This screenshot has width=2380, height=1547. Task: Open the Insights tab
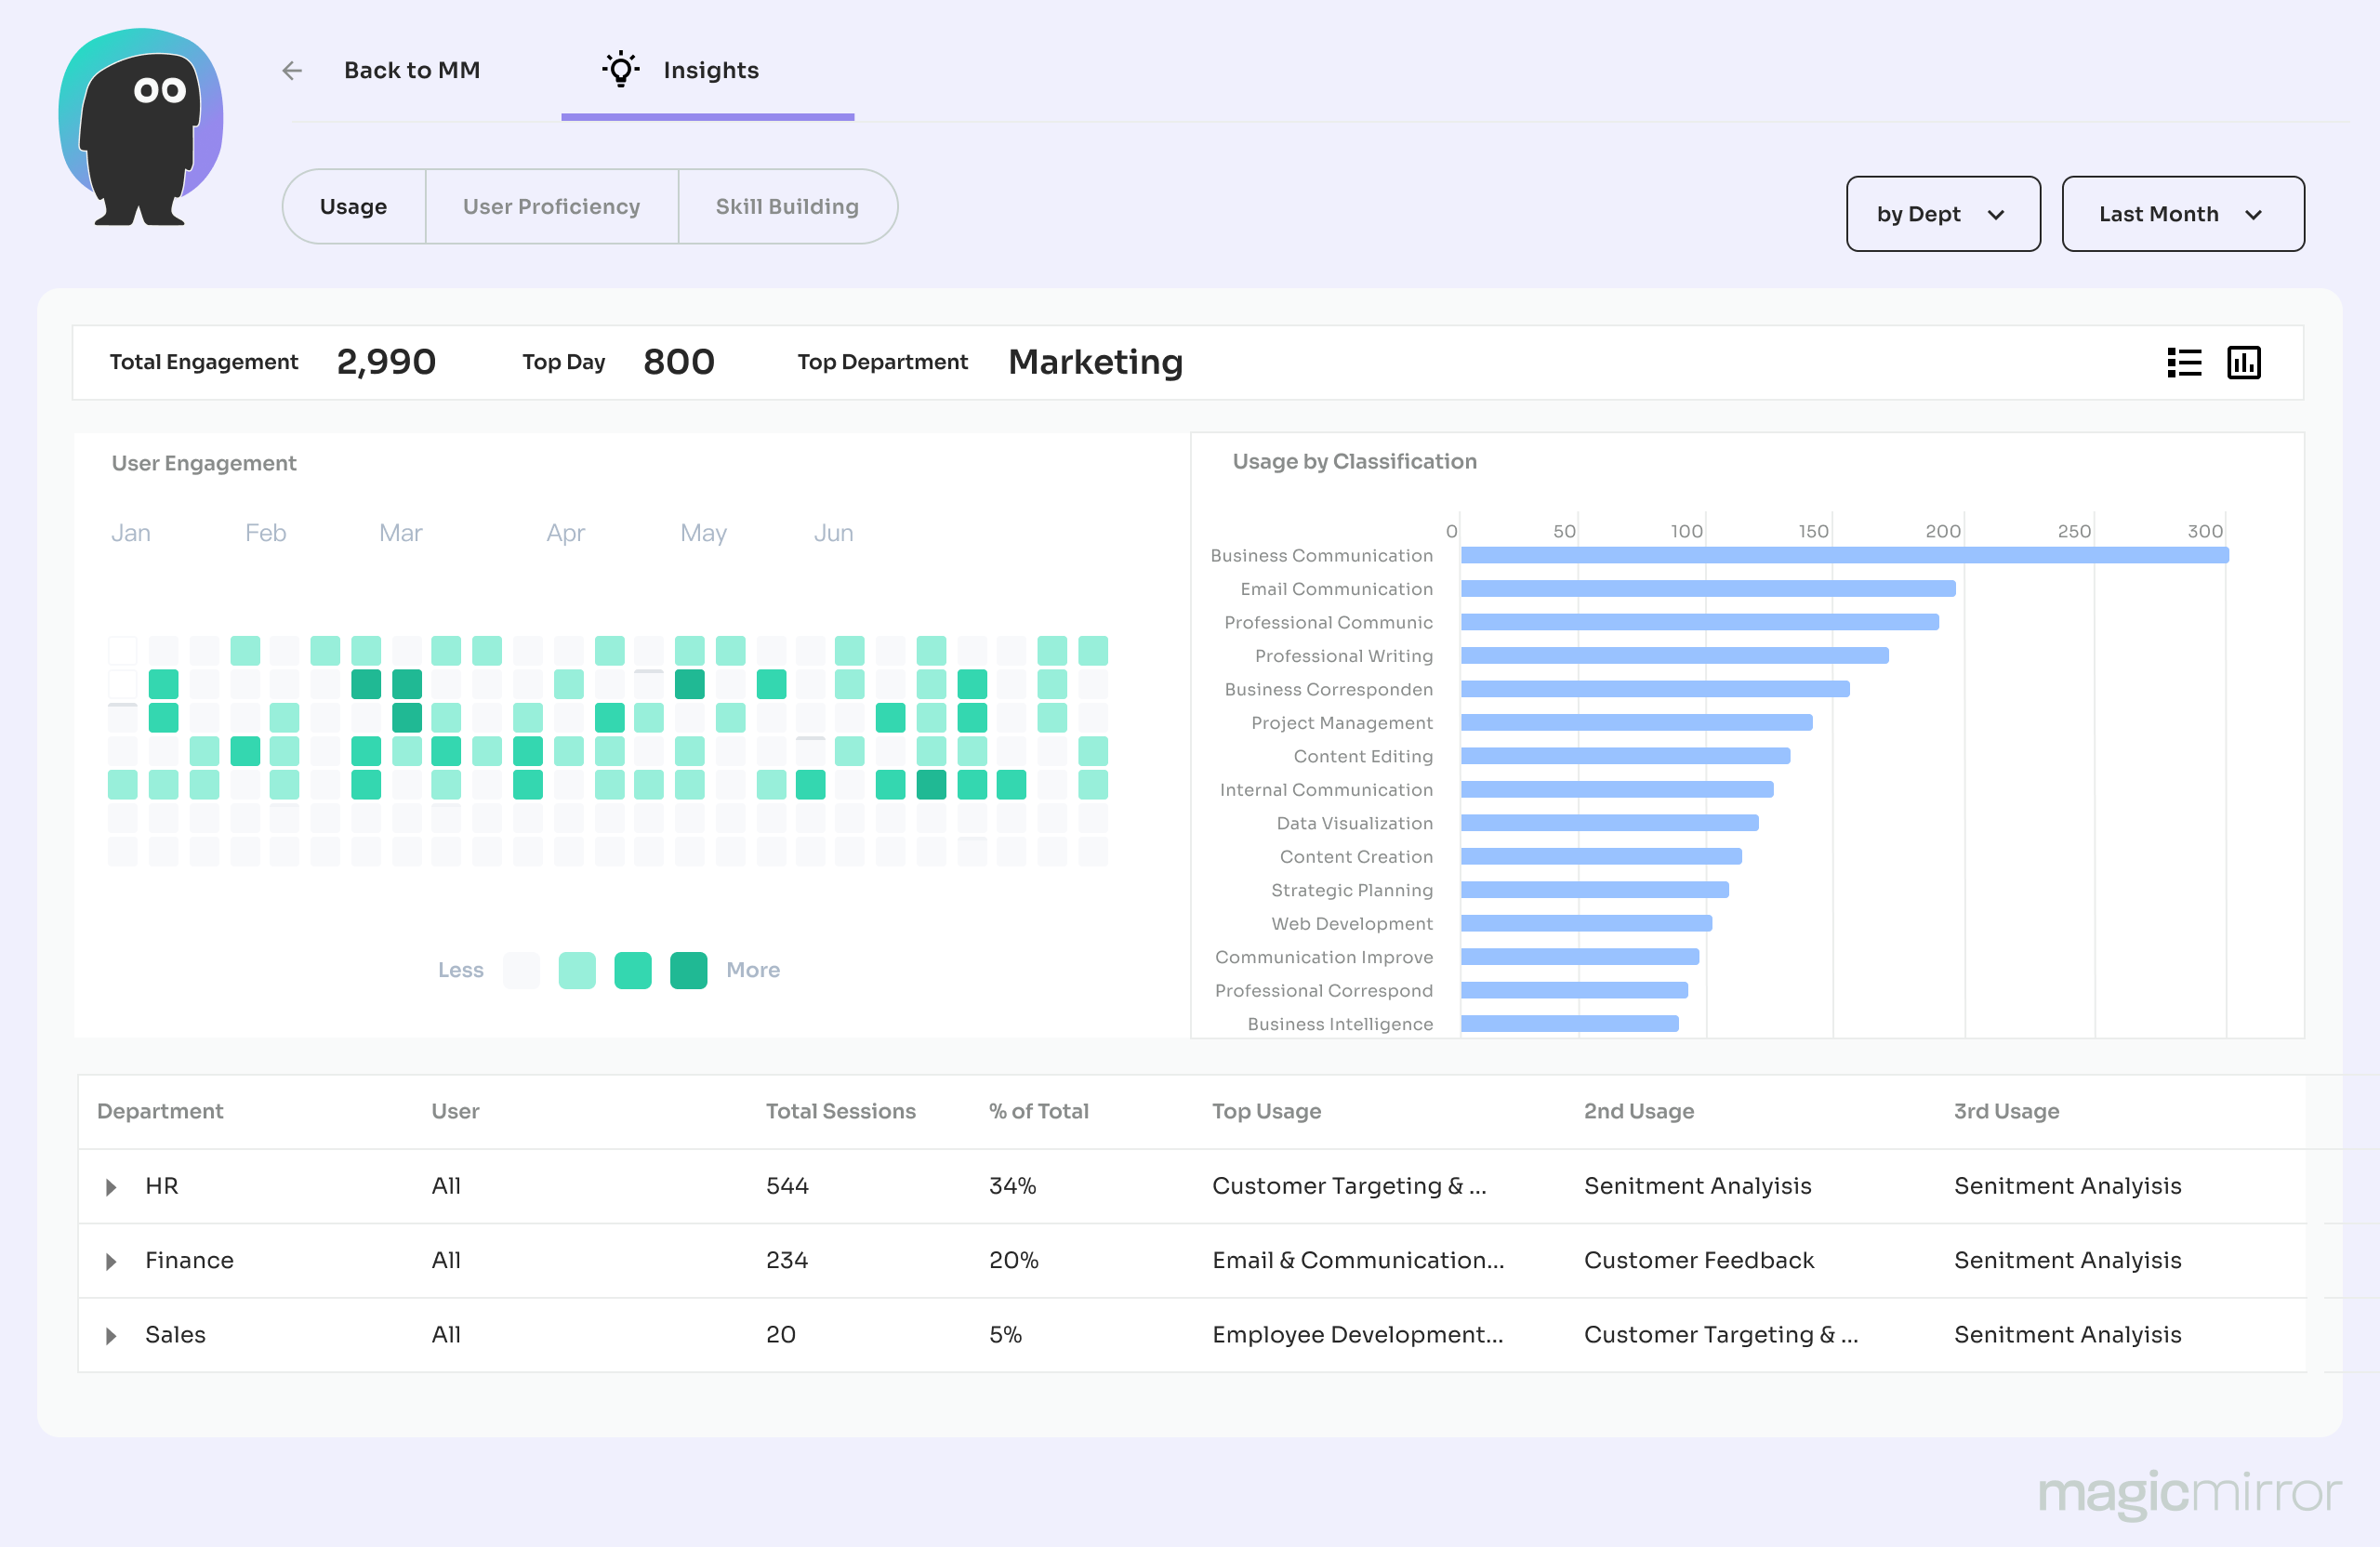point(709,70)
